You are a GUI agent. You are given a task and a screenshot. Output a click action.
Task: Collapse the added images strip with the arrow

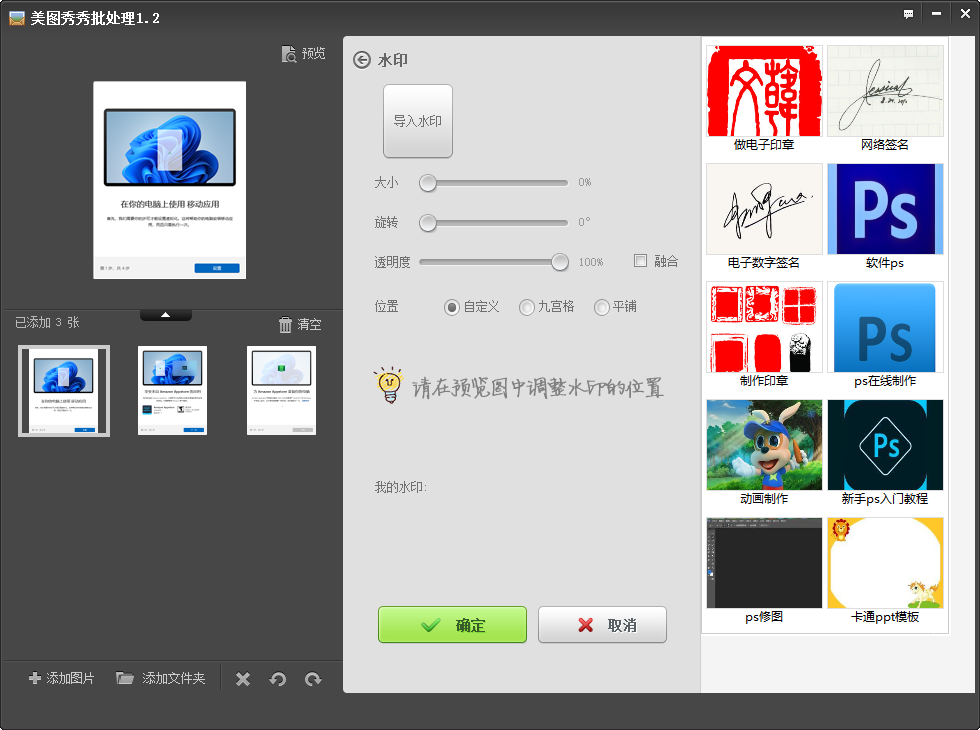coord(166,313)
